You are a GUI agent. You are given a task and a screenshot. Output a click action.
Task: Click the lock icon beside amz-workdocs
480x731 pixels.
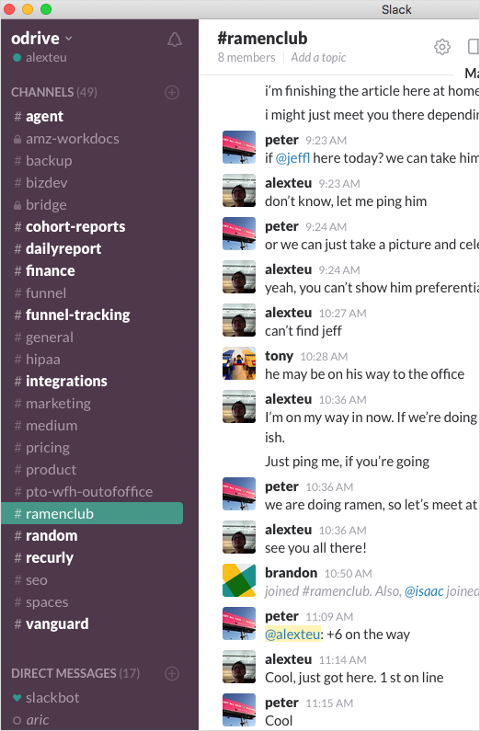click(17, 139)
